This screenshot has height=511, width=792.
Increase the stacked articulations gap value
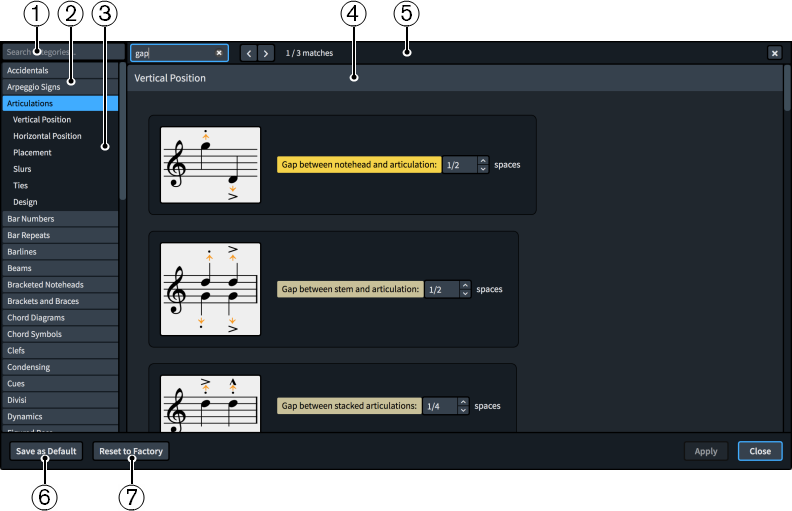tap(463, 402)
